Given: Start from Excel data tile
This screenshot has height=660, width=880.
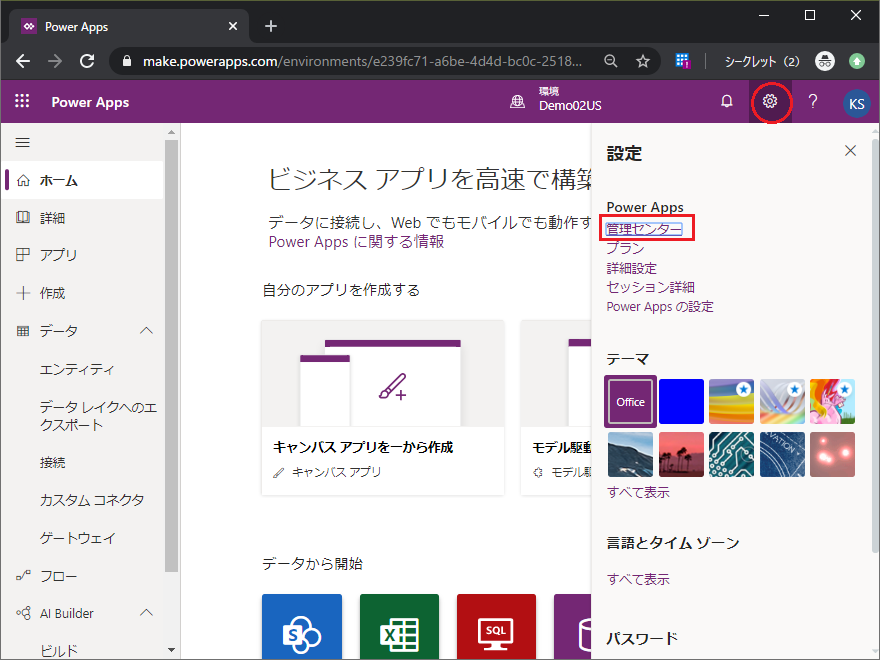Looking at the screenshot, I should 399,627.
